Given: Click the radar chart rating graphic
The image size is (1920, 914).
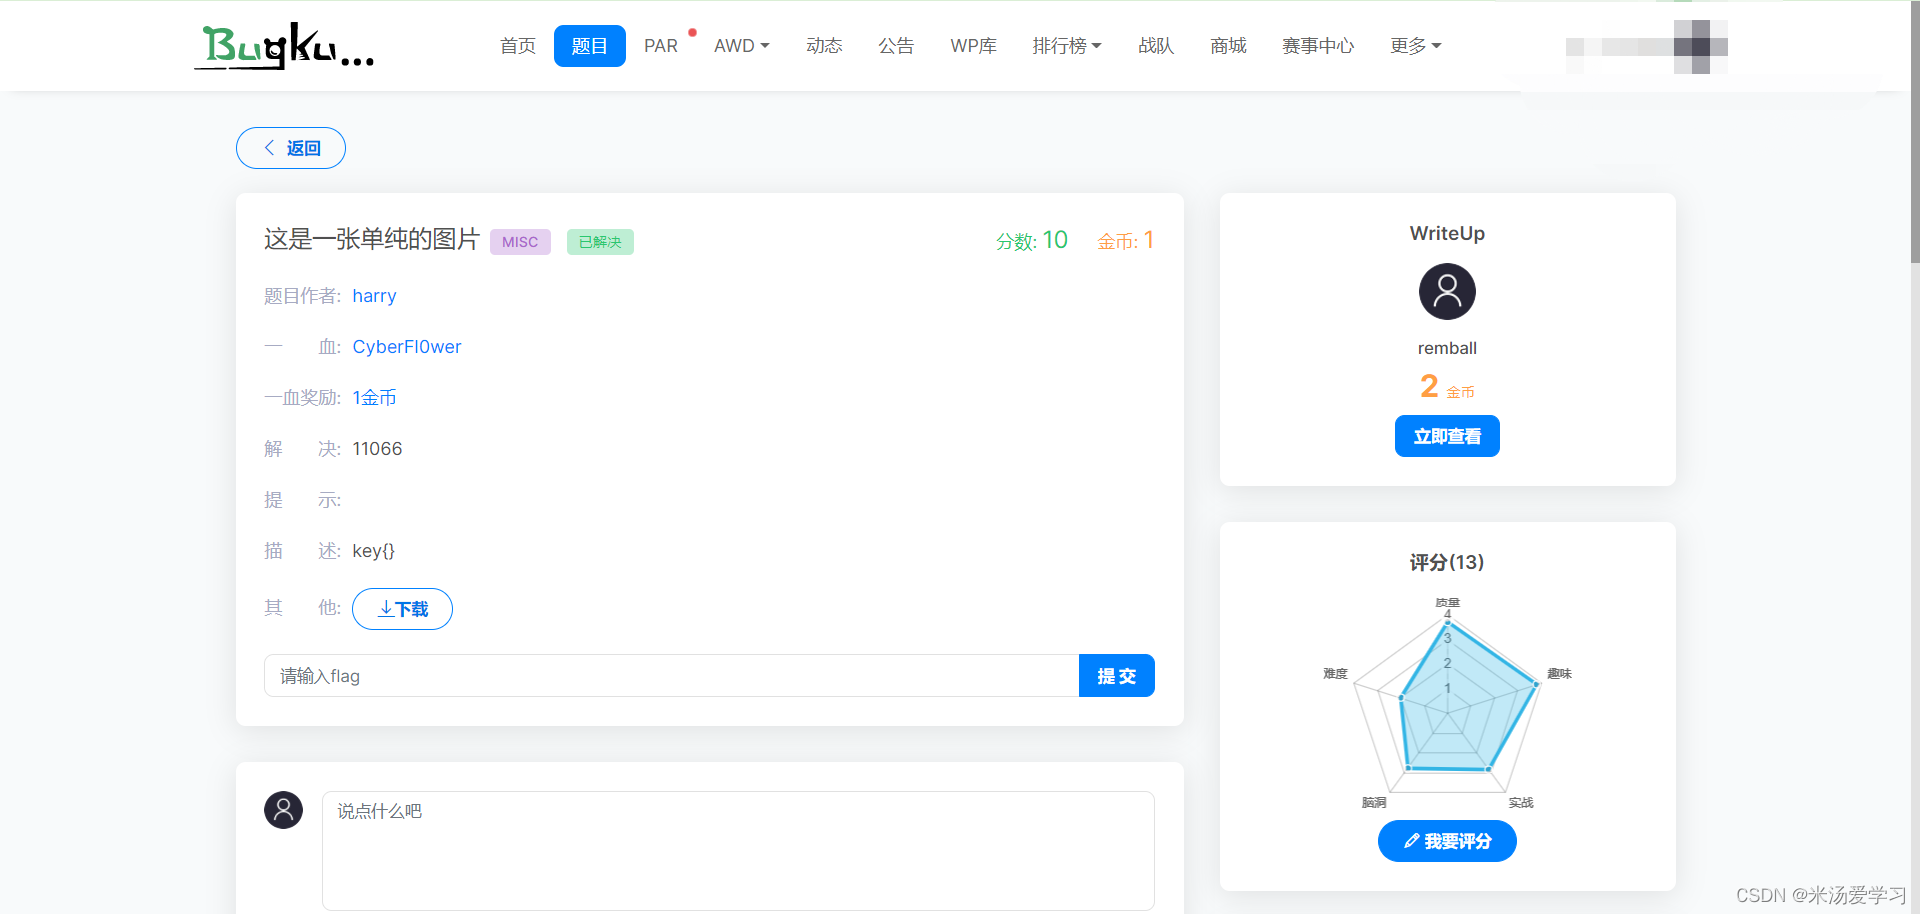Looking at the screenshot, I should coord(1447,703).
